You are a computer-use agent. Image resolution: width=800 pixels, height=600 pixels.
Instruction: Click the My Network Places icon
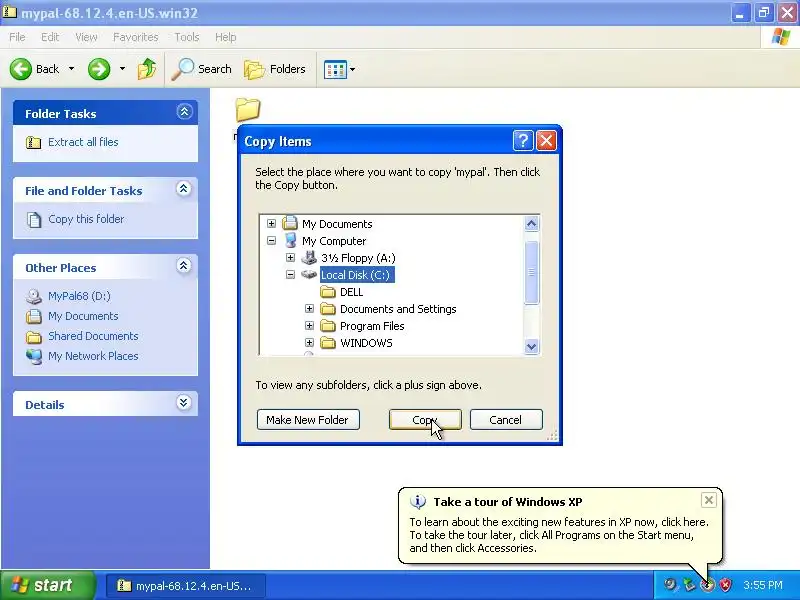[34, 357]
